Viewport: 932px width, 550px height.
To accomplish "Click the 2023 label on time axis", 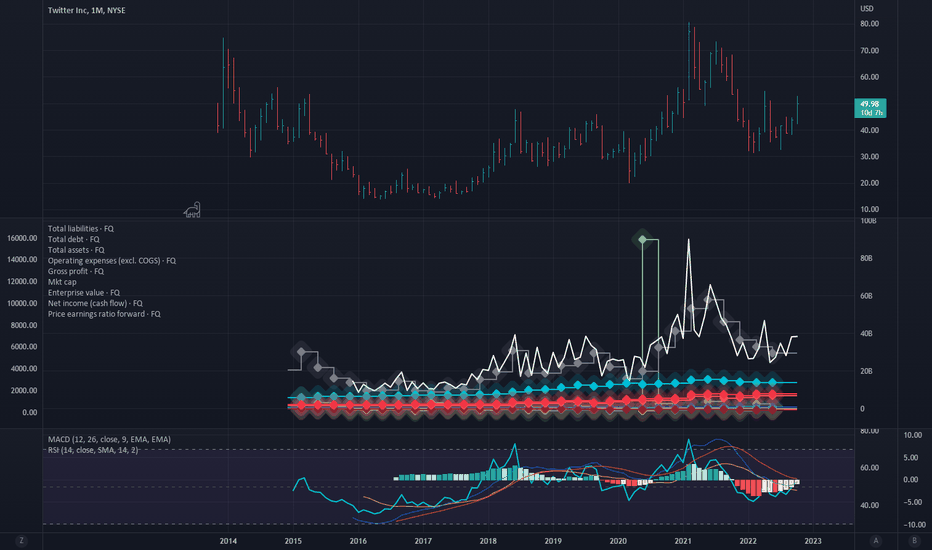I will click(813, 541).
